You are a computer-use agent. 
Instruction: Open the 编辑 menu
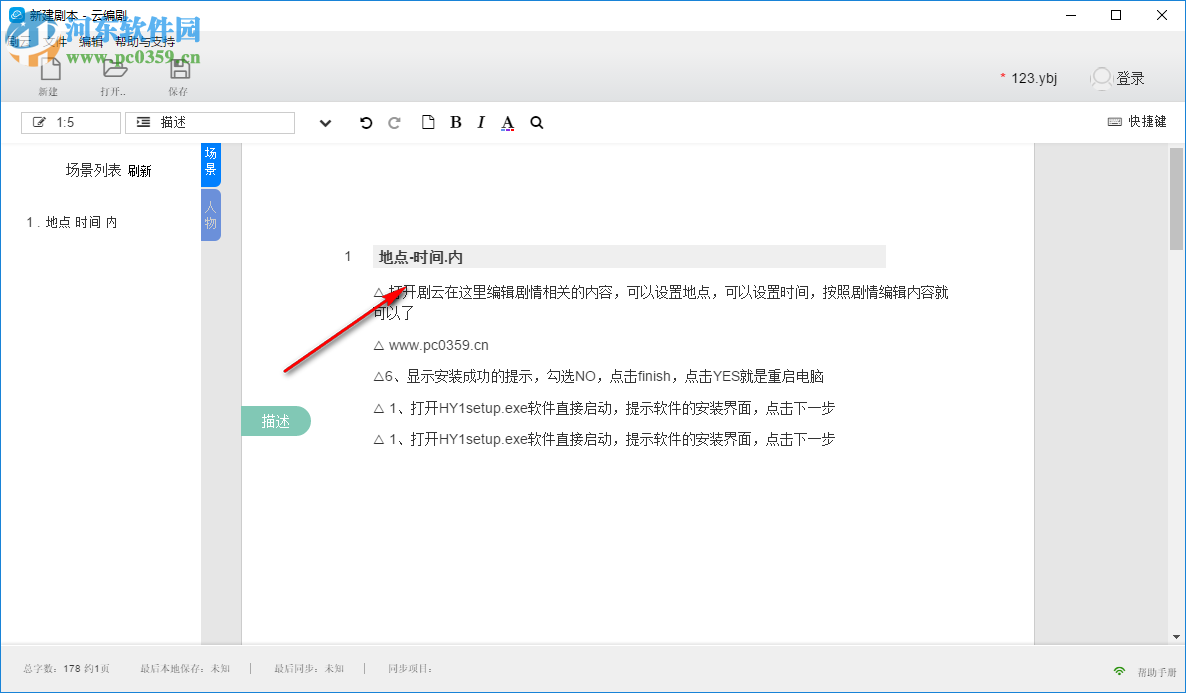90,42
